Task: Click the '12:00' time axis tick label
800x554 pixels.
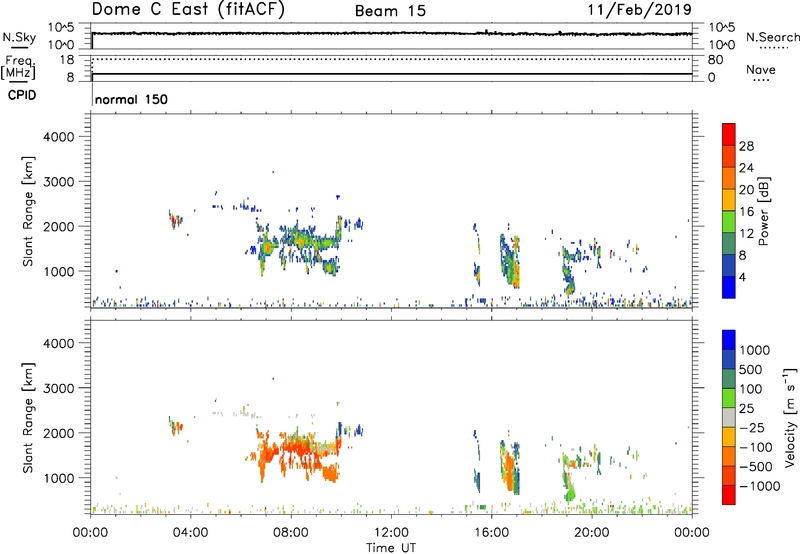Action: click(x=391, y=533)
